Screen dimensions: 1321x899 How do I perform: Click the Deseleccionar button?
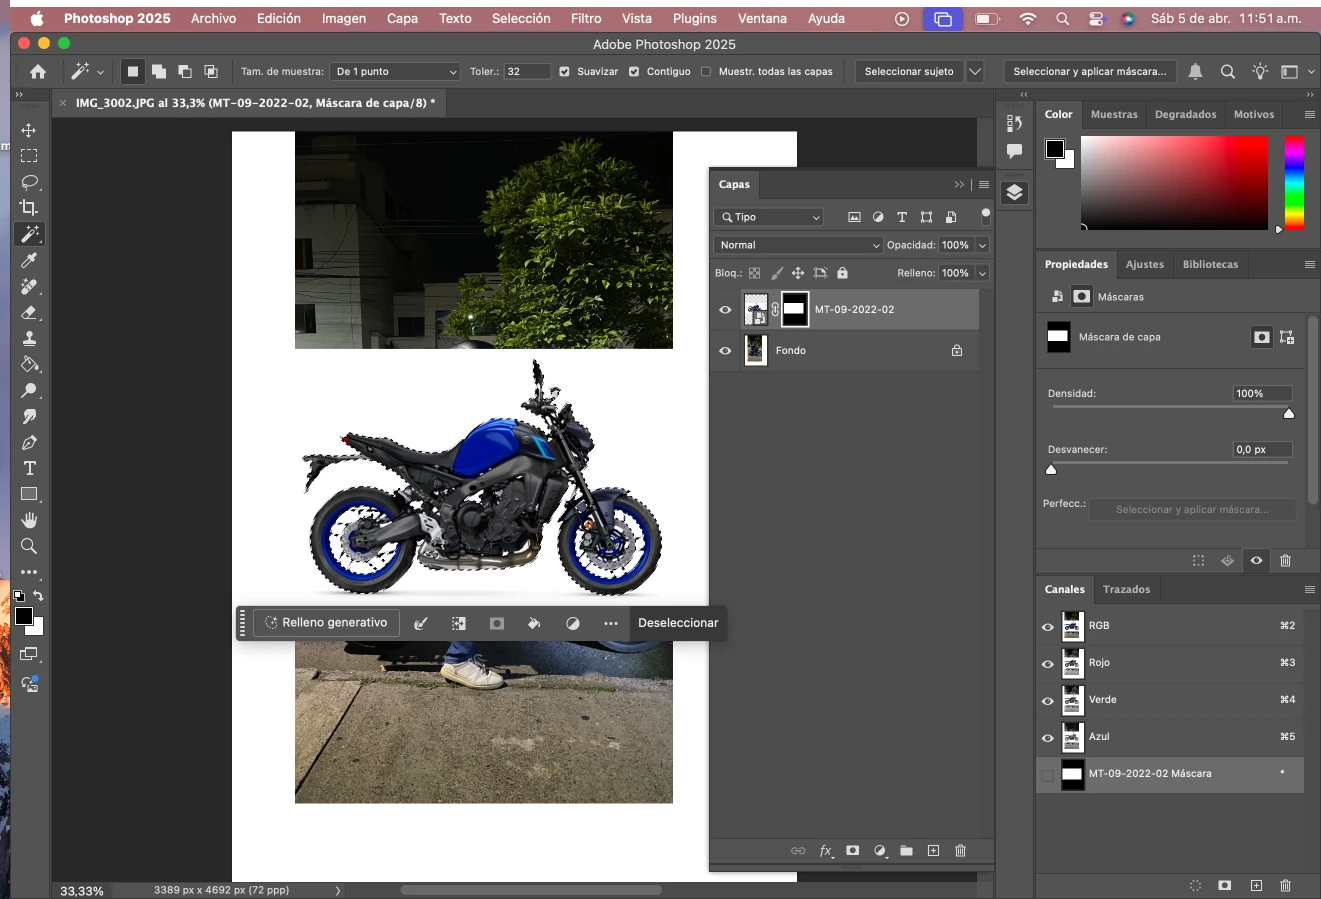[x=678, y=623]
